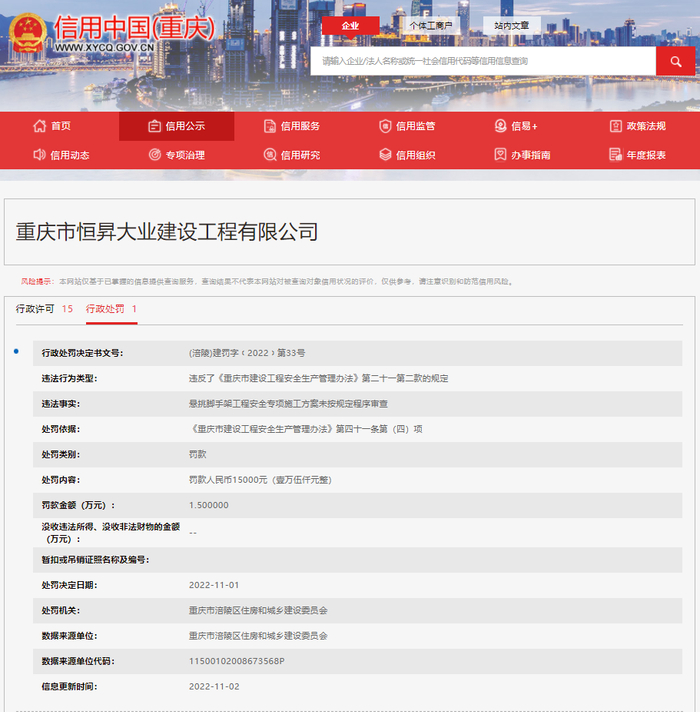This screenshot has width=700, height=712.
Task: Go to 办事指南 in navigation
Action: point(531,155)
